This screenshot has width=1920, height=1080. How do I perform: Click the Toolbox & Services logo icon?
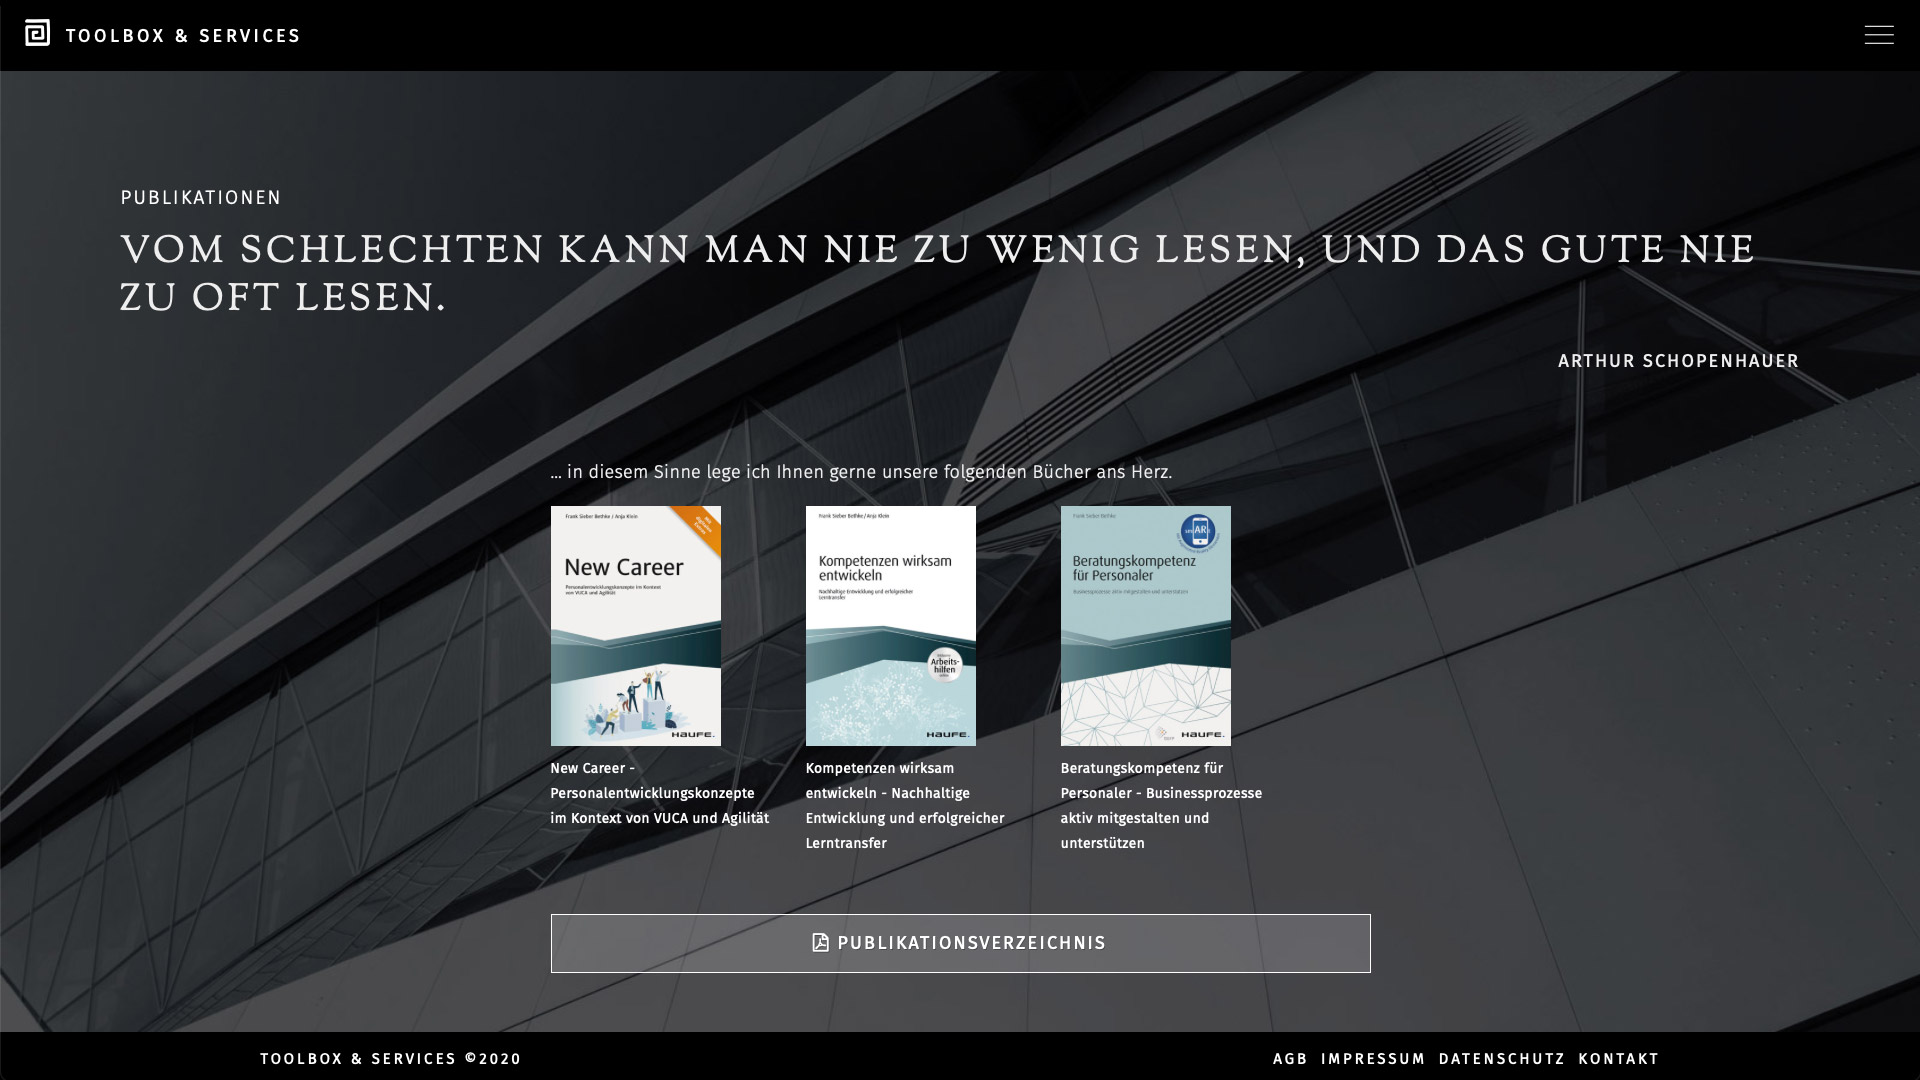tap(37, 33)
